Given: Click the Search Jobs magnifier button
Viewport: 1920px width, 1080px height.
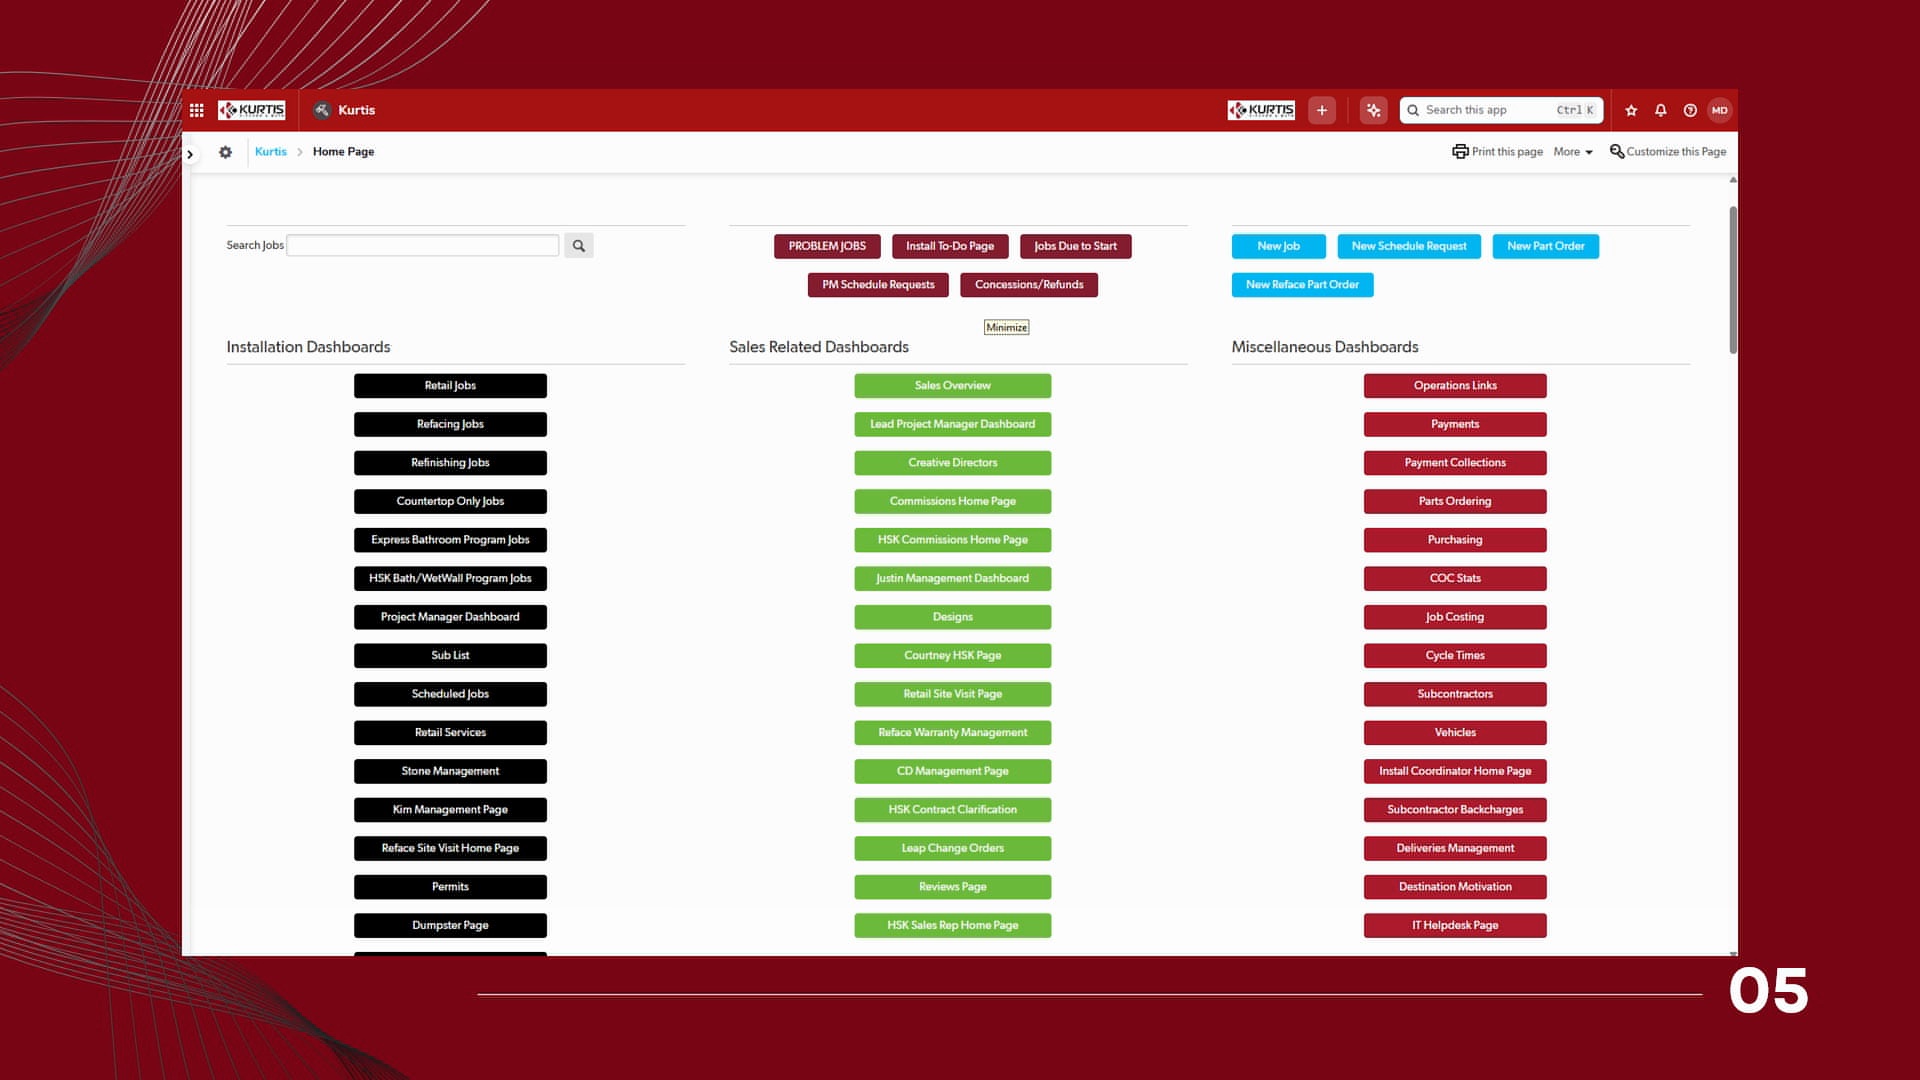Looking at the screenshot, I should [x=578, y=246].
